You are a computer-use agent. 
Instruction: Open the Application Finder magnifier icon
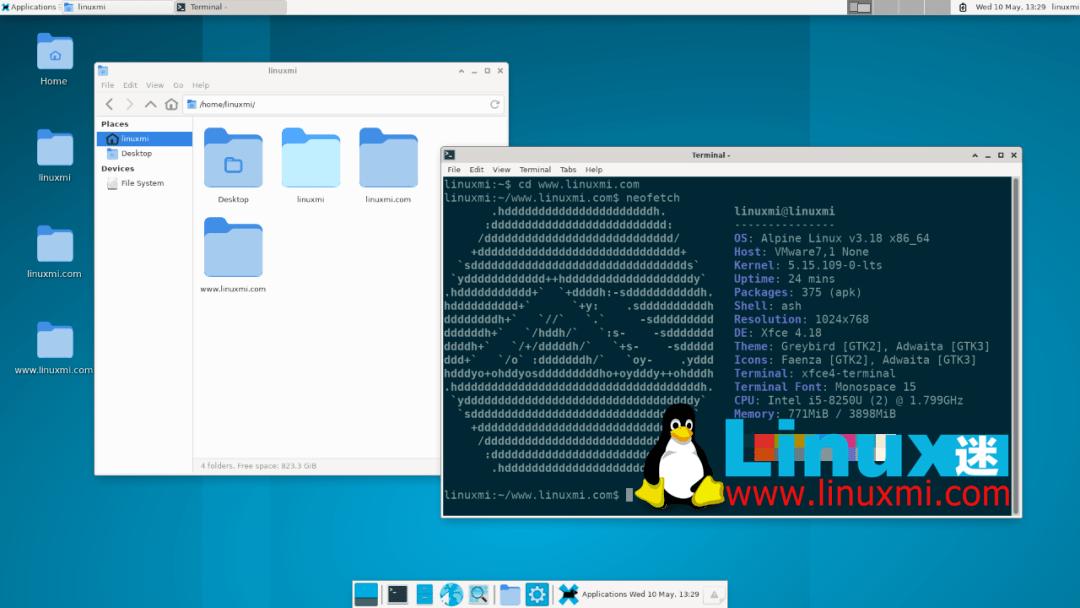tap(479, 594)
